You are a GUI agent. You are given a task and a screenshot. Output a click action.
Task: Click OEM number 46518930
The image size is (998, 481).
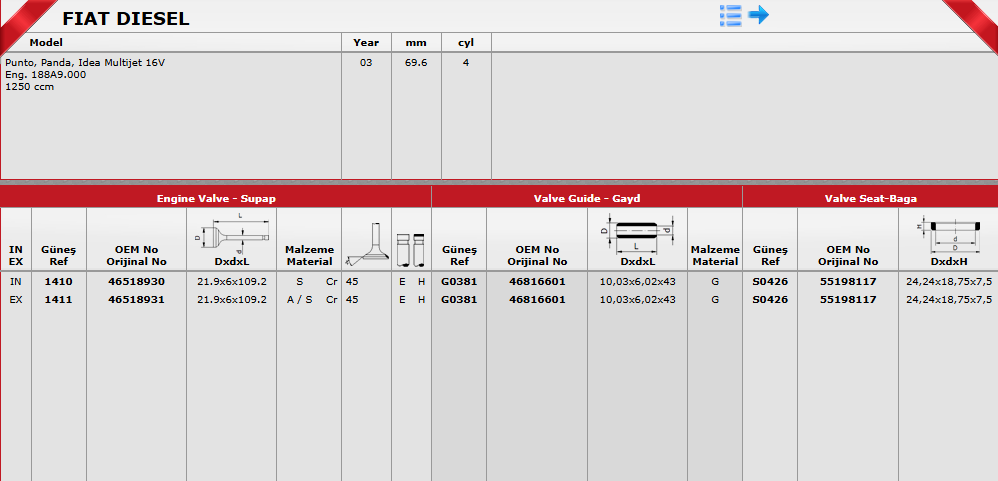[137, 282]
